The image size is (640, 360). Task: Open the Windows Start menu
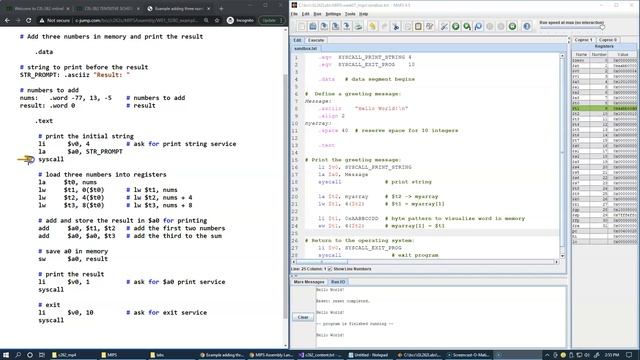click(x=6, y=355)
